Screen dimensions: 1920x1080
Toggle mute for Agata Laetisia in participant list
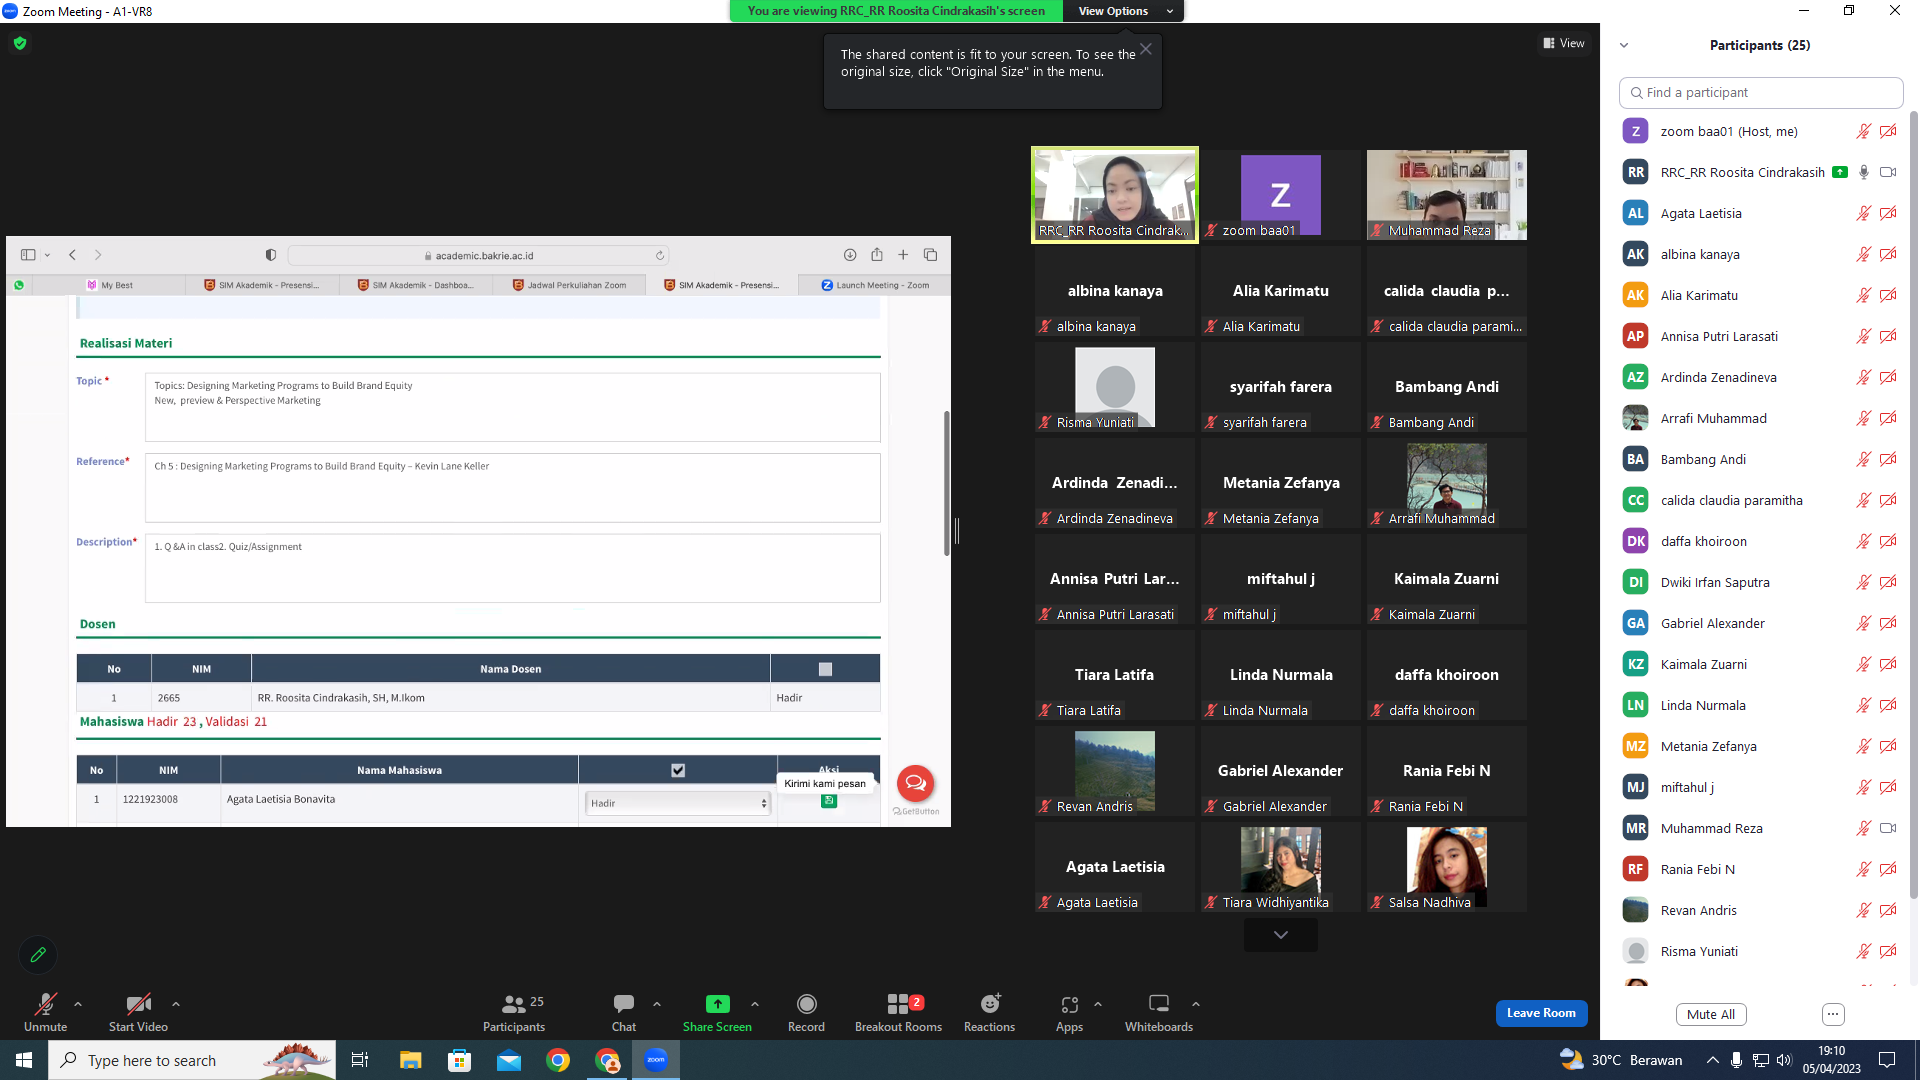pyautogui.click(x=1863, y=213)
